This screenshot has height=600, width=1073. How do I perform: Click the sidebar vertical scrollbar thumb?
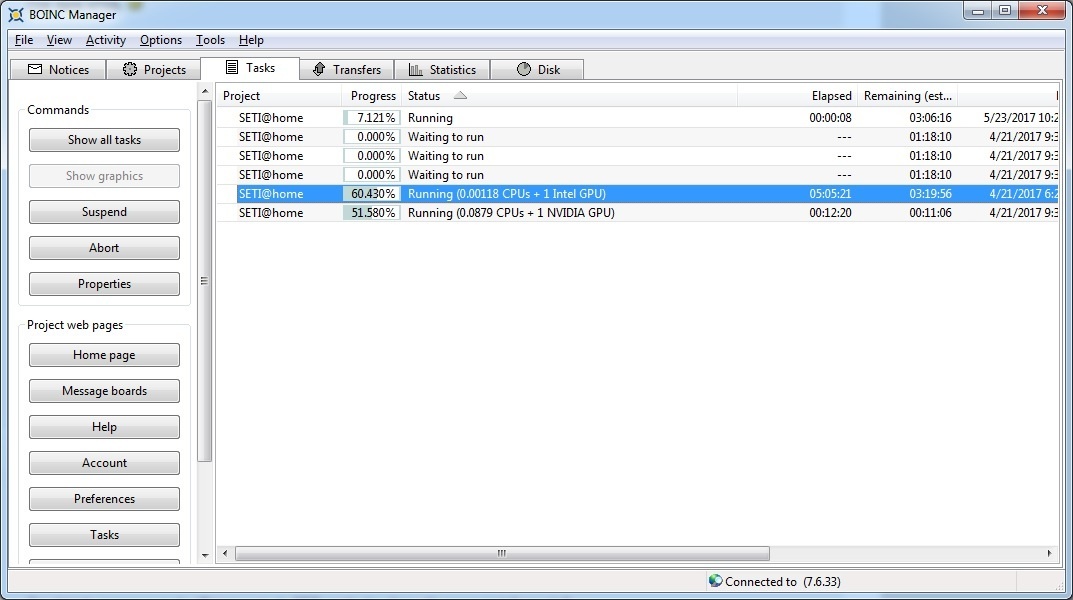(205, 281)
